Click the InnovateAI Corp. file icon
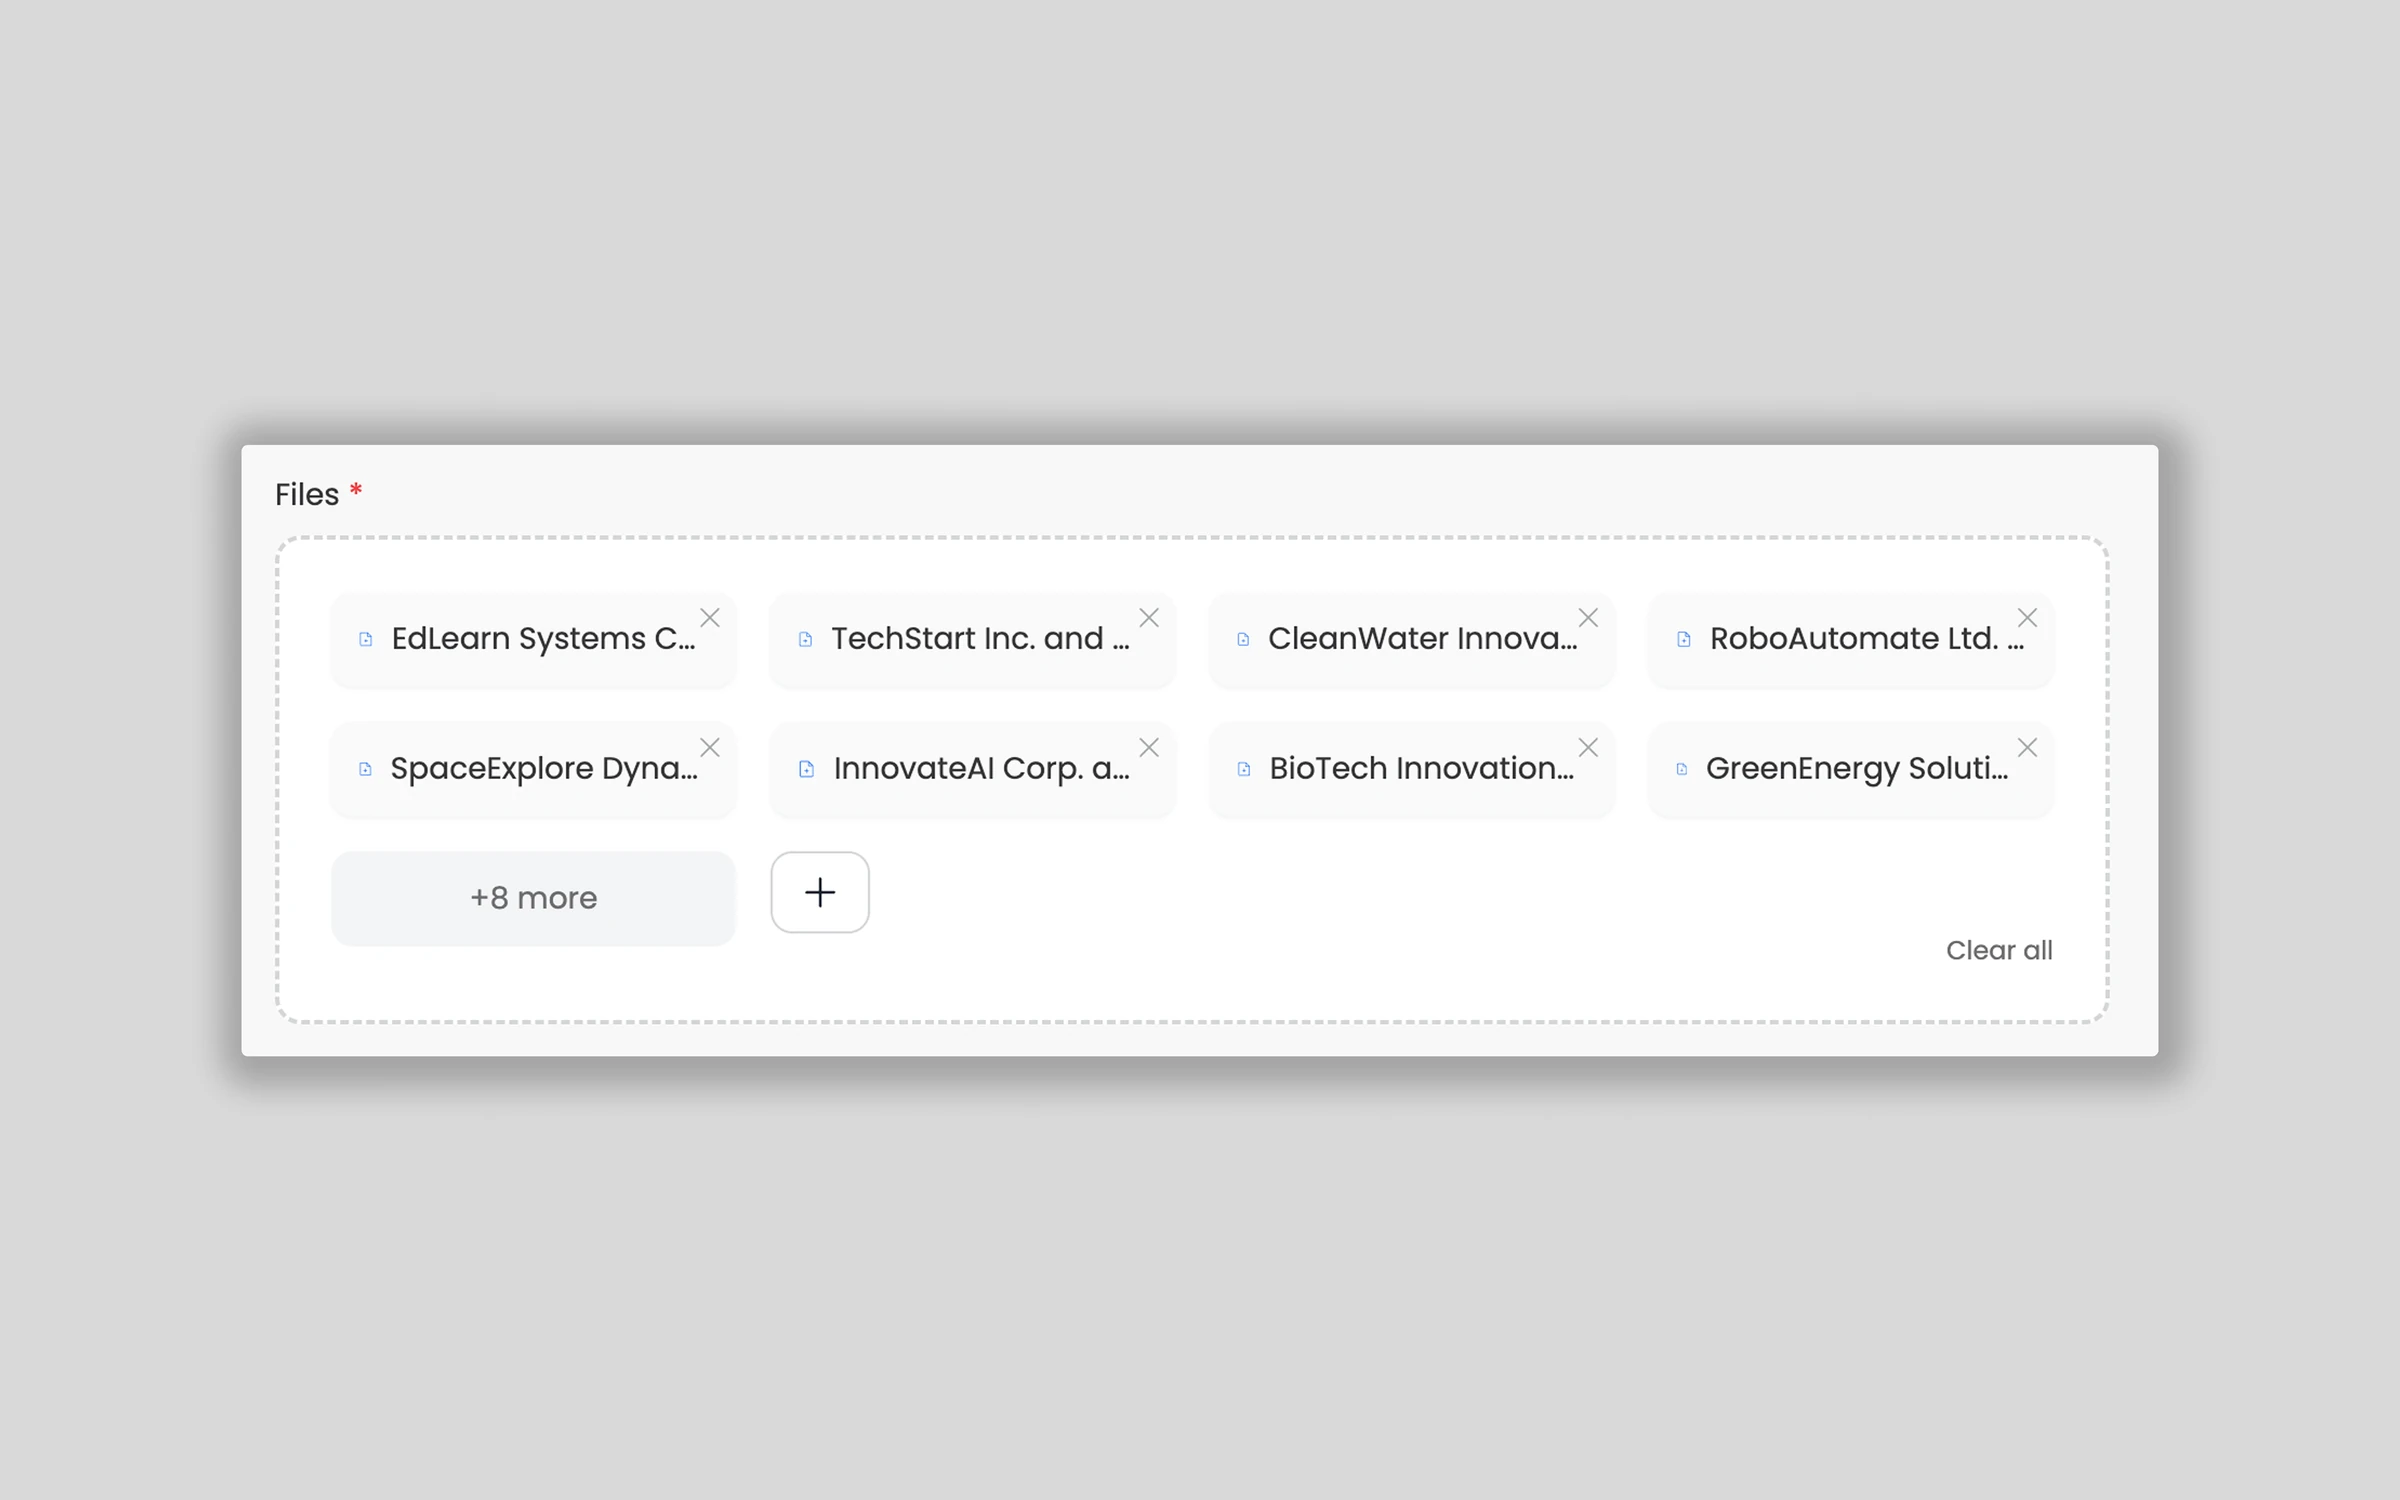This screenshot has width=2400, height=1500. [x=806, y=769]
